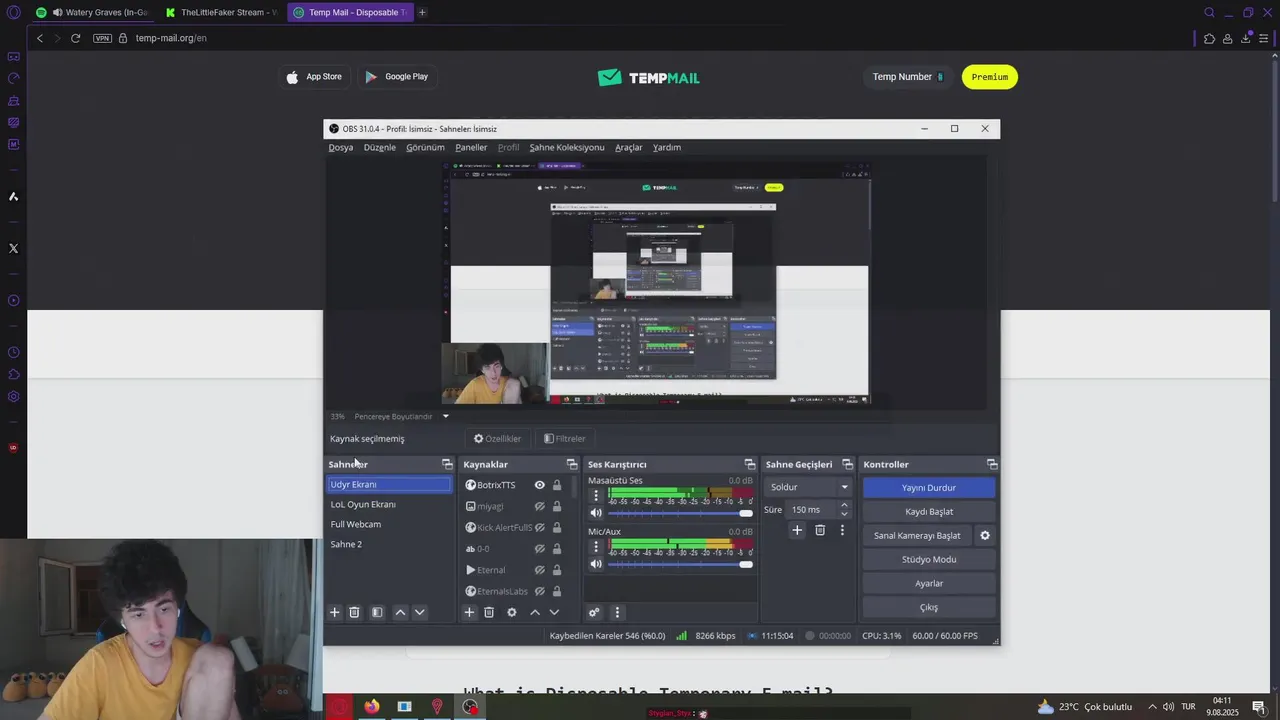Stop streaming with Yayını Durdur
Image resolution: width=1280 pixels, height=720 pixels.
pyautogui.click(x=929, y=487)
